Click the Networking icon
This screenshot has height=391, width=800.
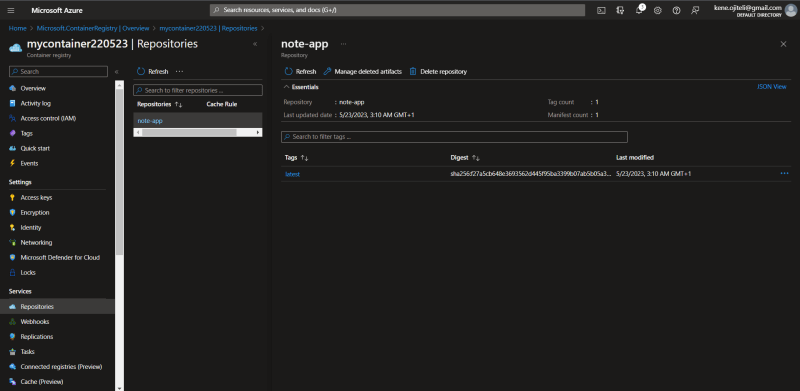point(13,242)
